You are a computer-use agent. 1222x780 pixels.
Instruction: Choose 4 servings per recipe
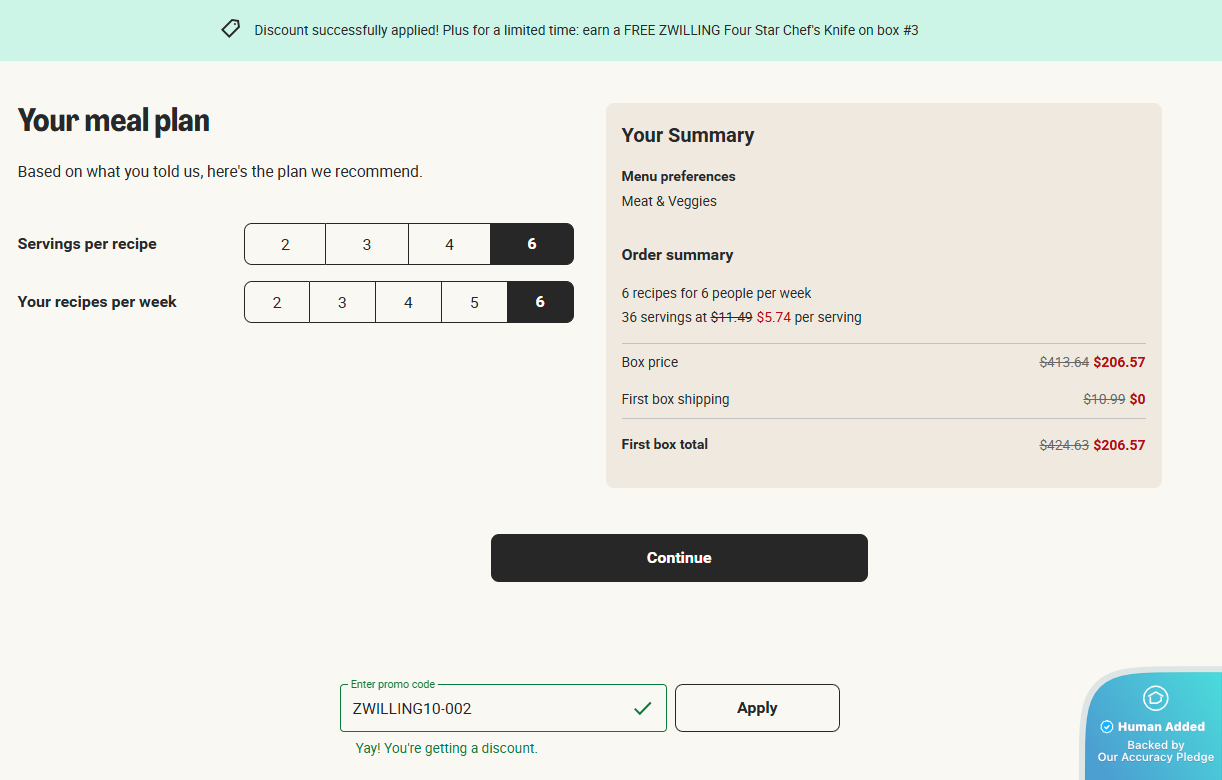point(449,244)
